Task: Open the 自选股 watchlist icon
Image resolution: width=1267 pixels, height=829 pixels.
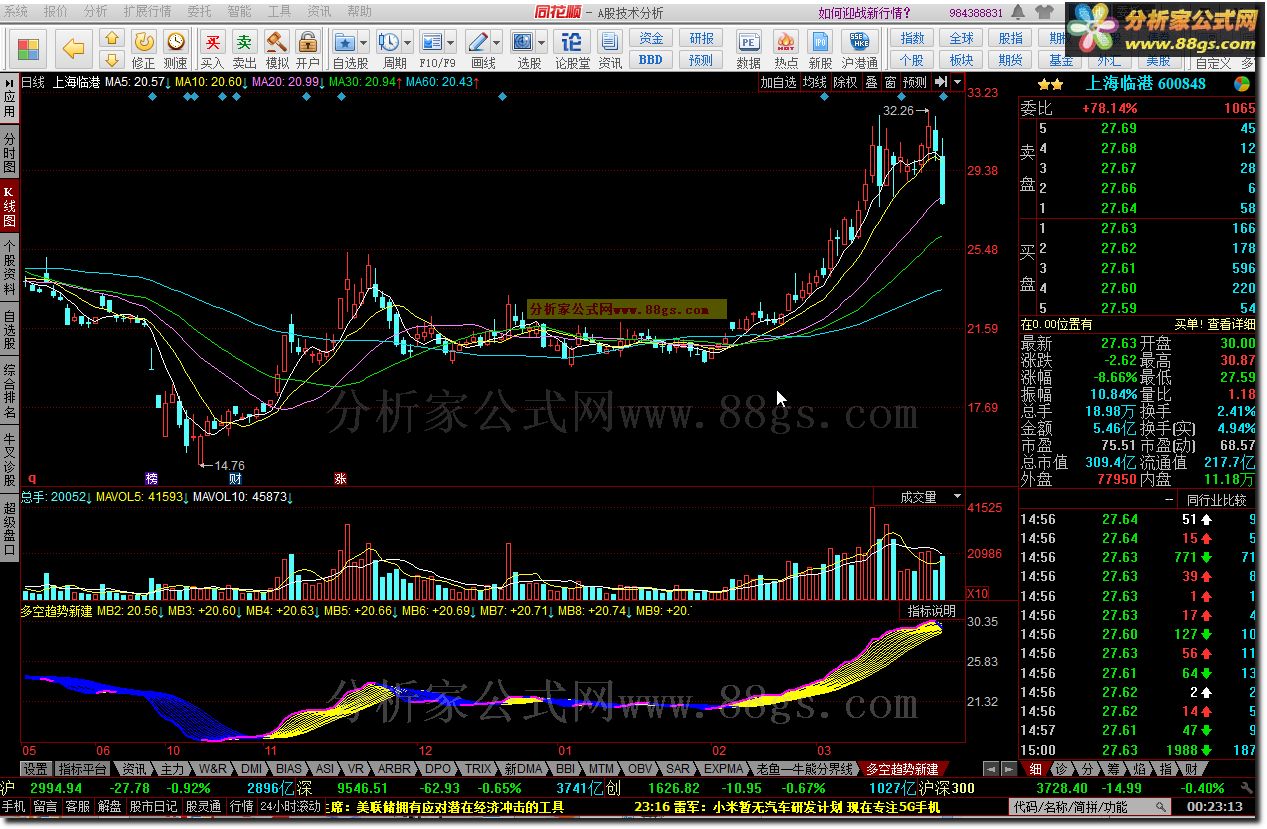Action: coord(345,42)
